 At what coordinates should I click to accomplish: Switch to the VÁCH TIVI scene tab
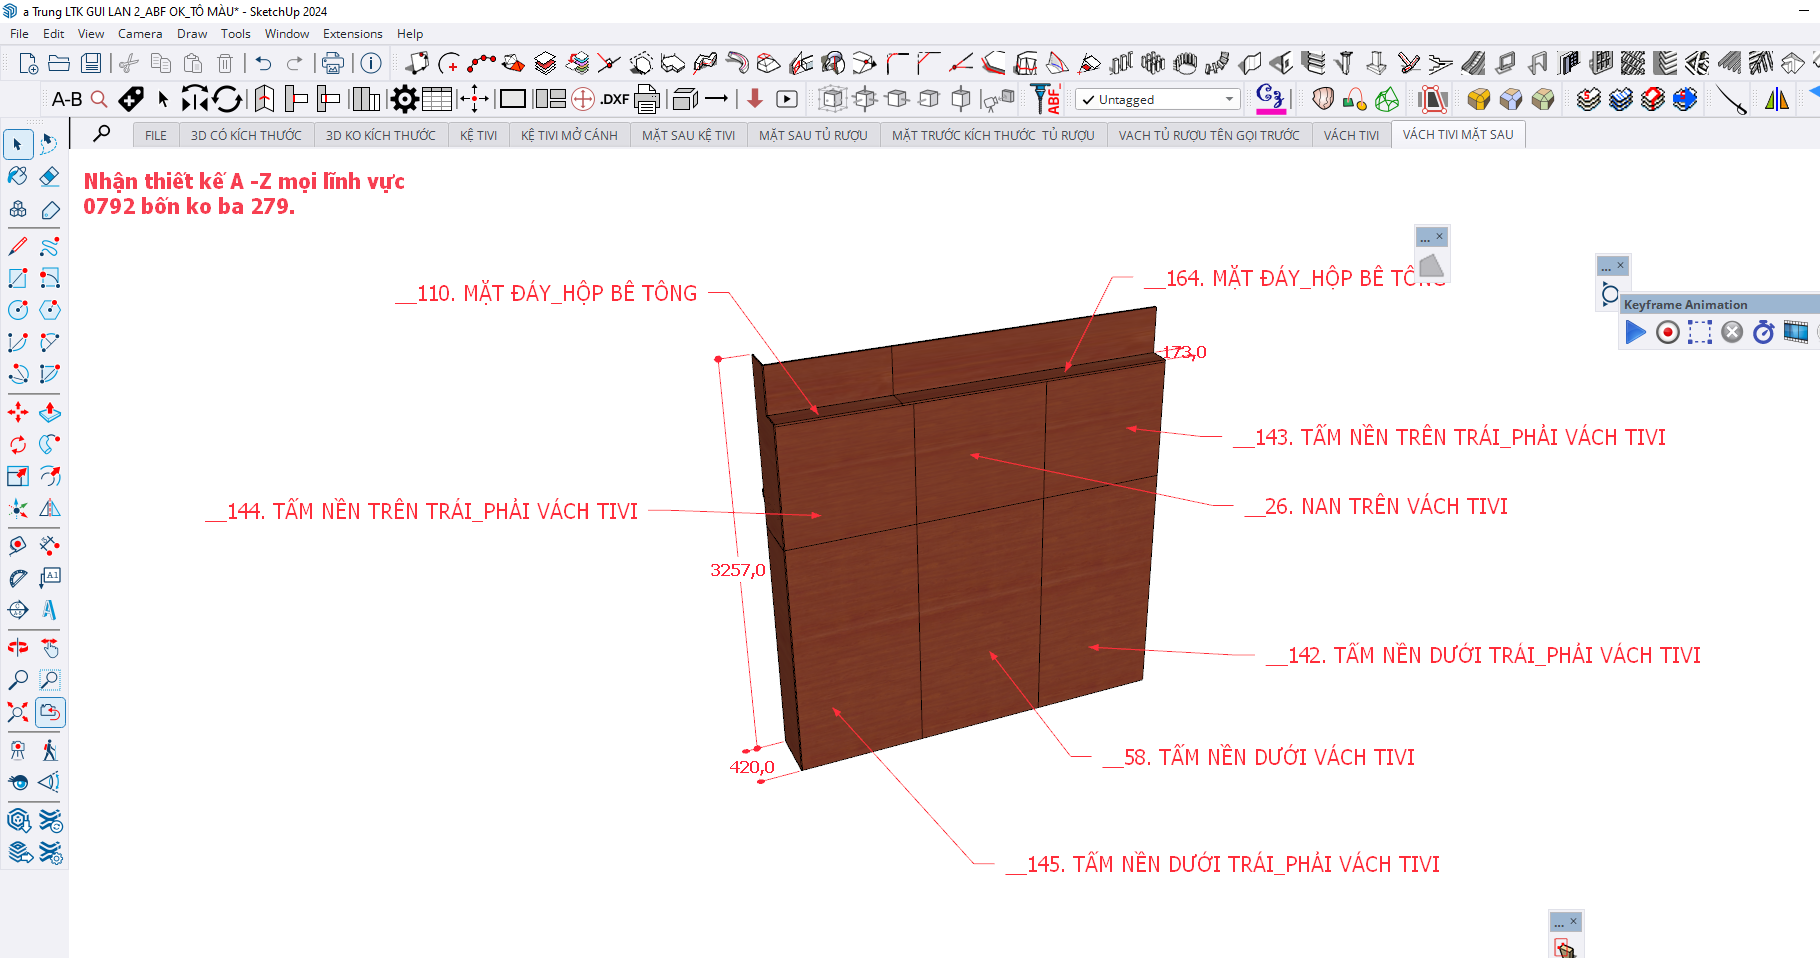(x=1350, y=135)
